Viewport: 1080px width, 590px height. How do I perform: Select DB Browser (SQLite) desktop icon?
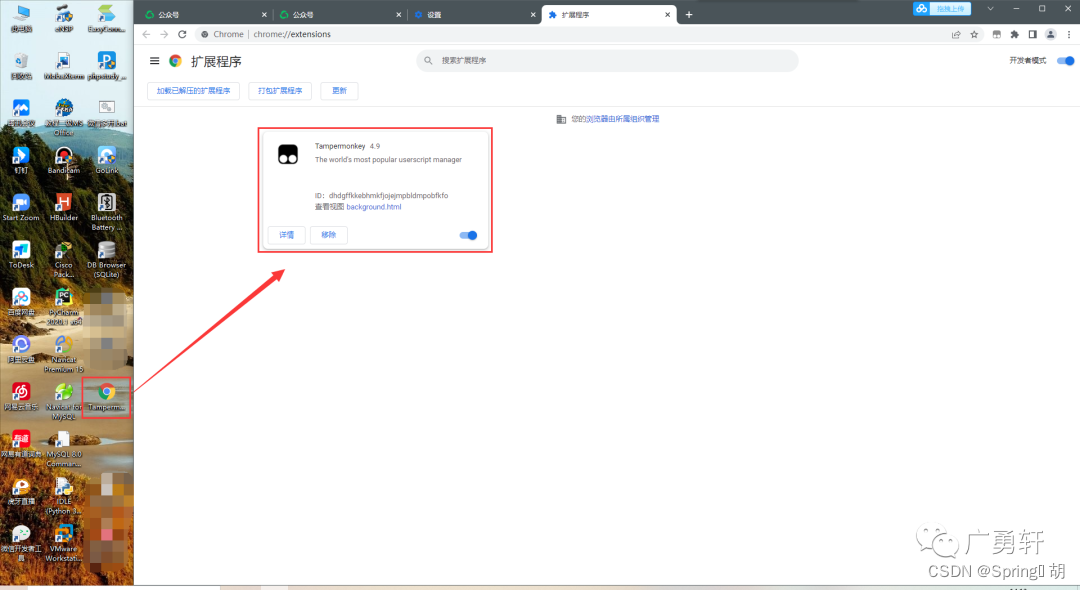coord(107,259)
